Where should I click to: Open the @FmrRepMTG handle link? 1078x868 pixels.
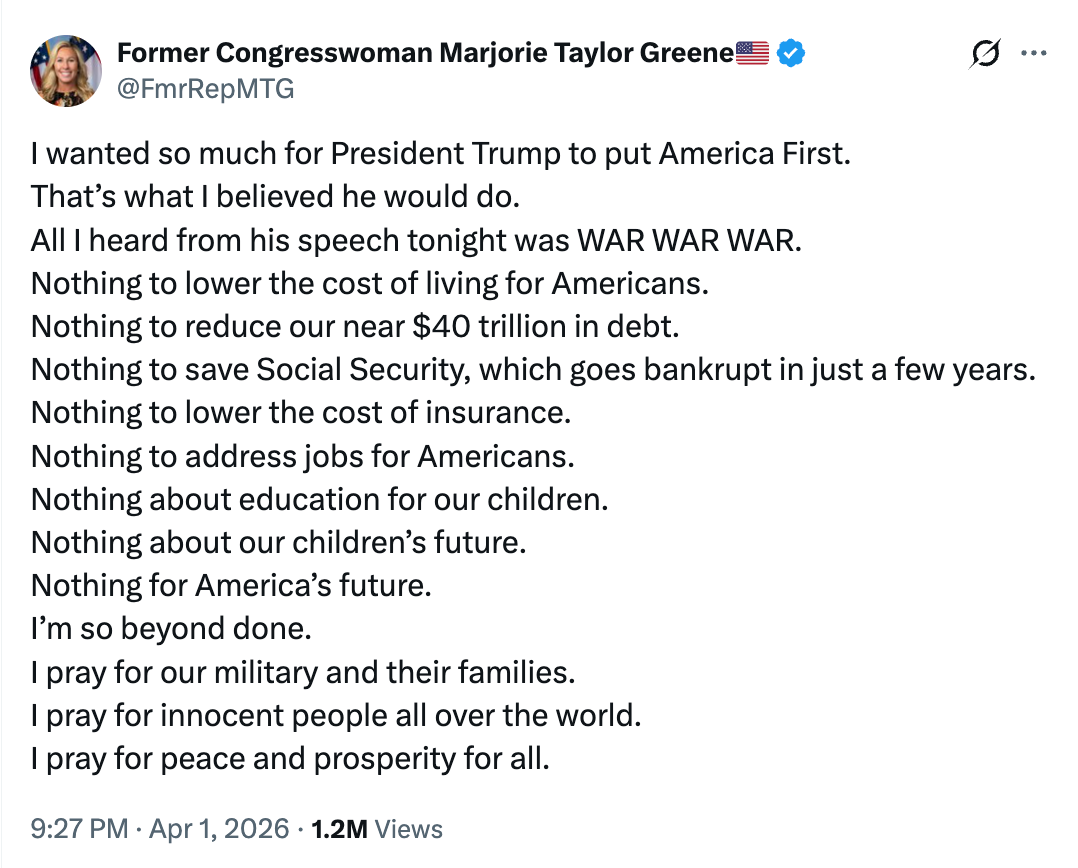[205, 88]
